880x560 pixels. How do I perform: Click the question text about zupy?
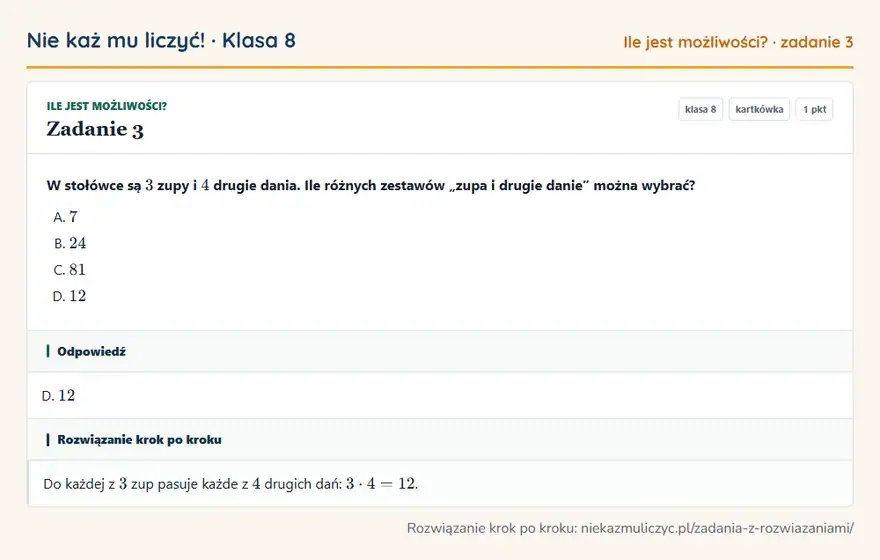point(371,185)
